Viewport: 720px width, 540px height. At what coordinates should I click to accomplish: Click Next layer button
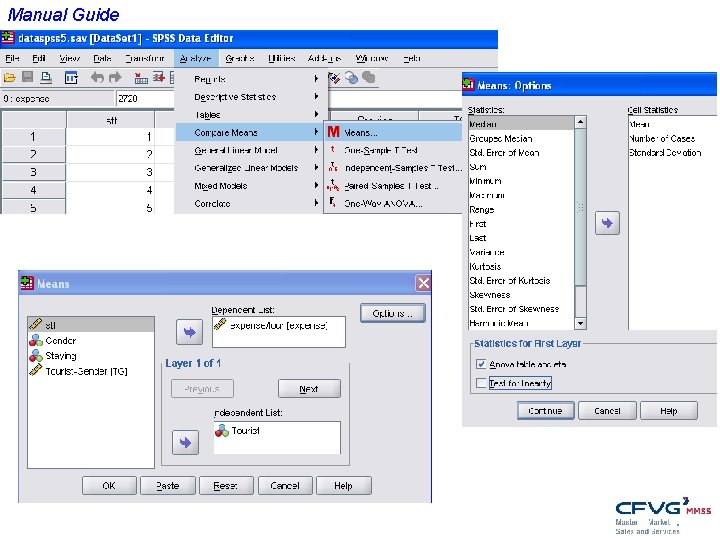(309, 389)
